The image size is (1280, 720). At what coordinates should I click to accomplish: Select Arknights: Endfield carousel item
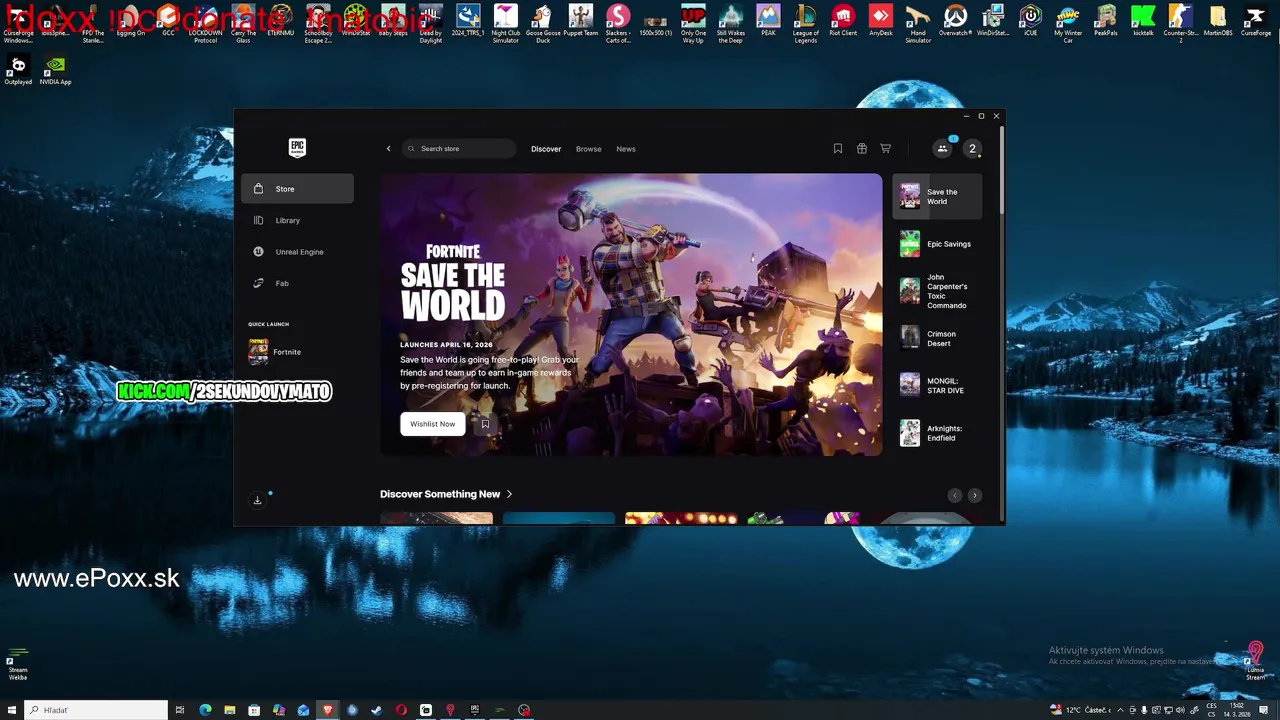937,433
